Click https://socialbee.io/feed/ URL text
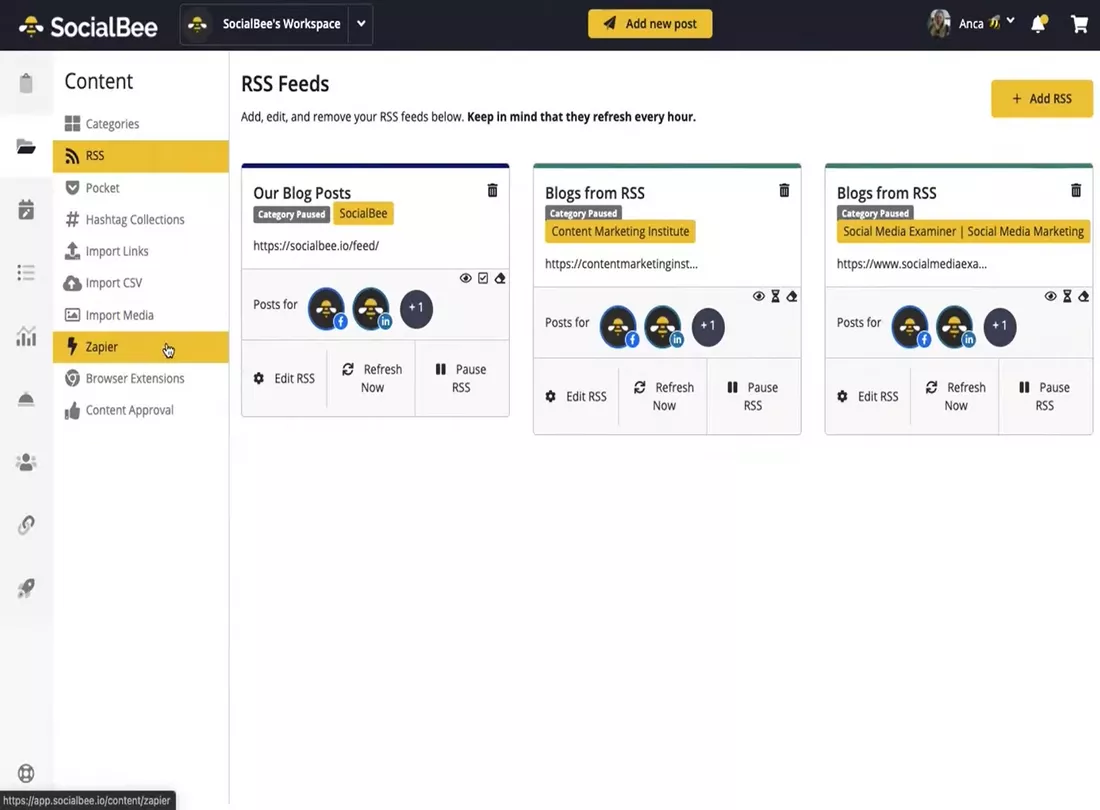Screen dimensions: 1100x810 tap(316, 245)
